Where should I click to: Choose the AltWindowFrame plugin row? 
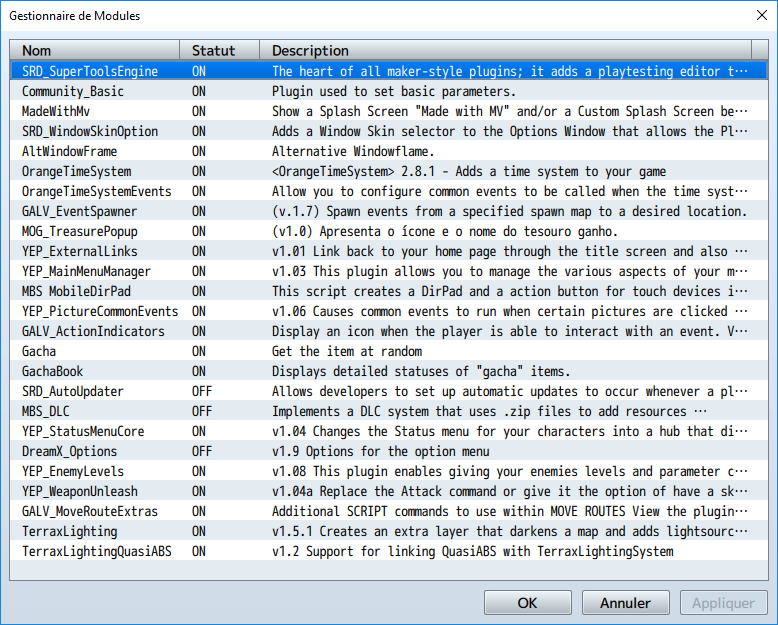pos(389,151)
